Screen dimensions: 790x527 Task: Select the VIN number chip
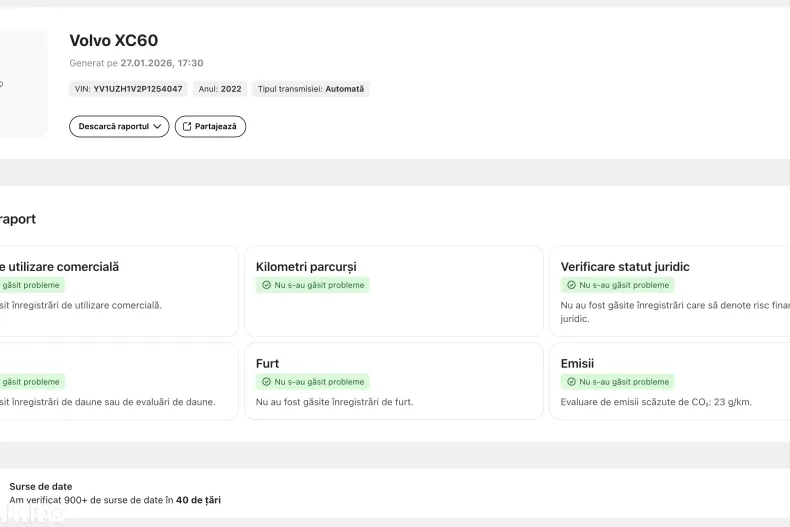[128, 89]
